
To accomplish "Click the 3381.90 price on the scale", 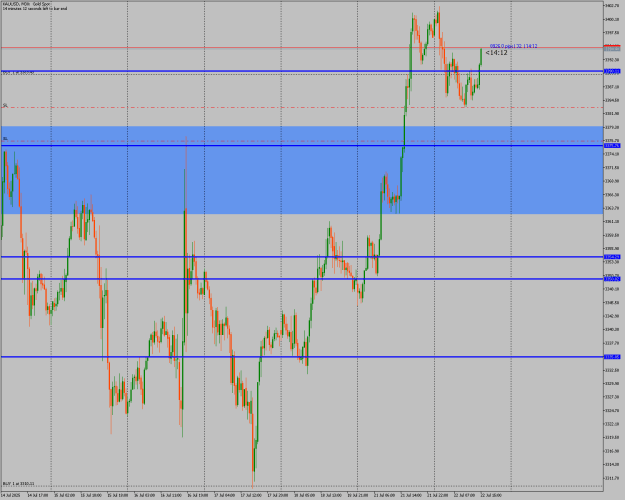I will coord(612,114).
